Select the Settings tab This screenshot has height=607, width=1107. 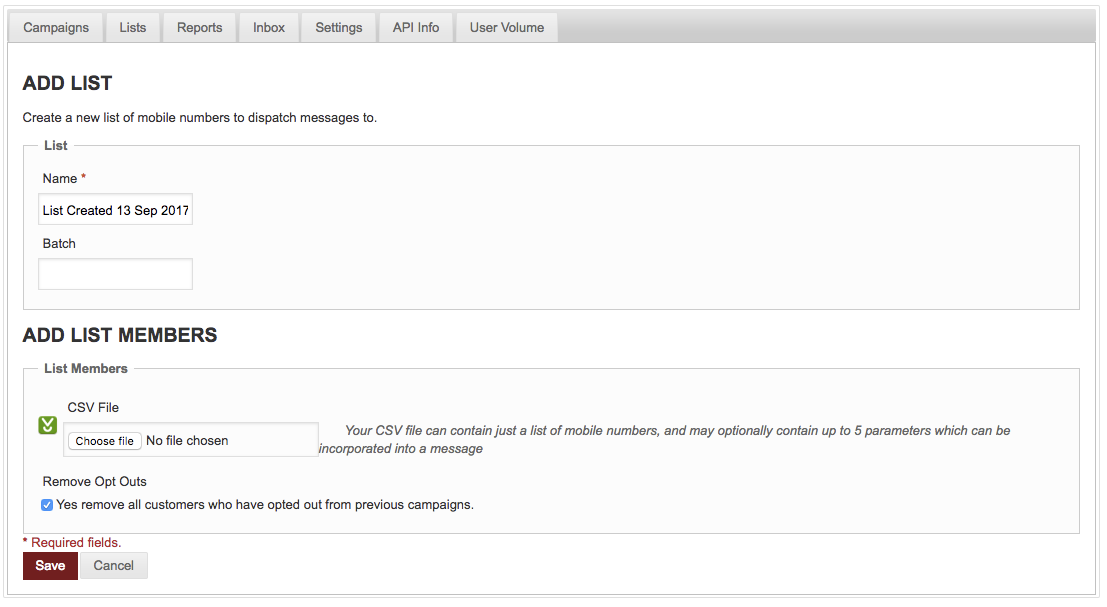(x=339, y=27)
